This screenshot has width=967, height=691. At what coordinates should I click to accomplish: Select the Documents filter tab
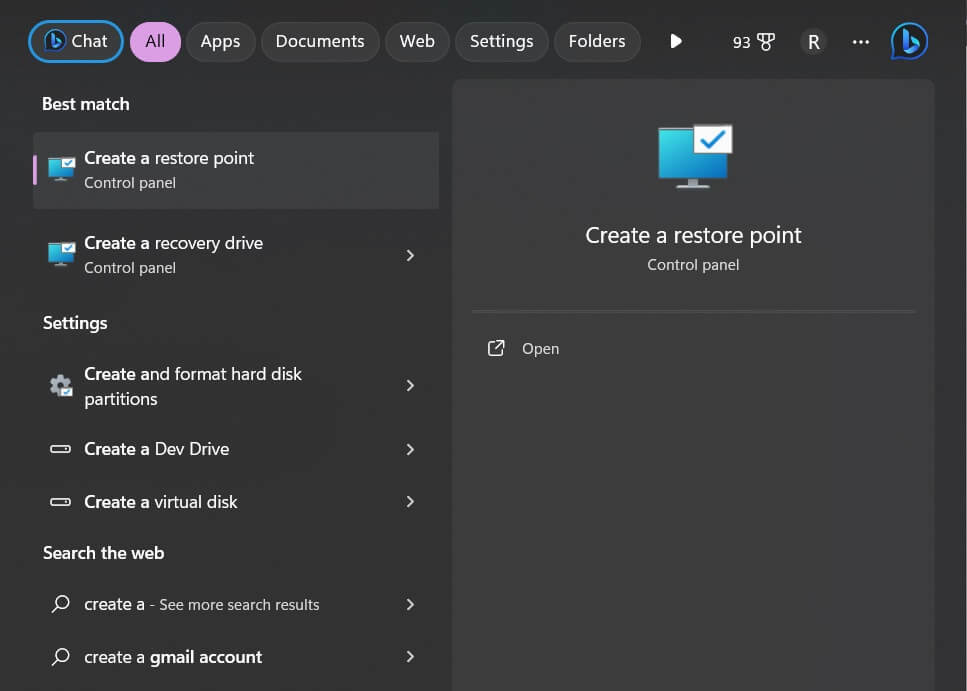tap(320, 42)
